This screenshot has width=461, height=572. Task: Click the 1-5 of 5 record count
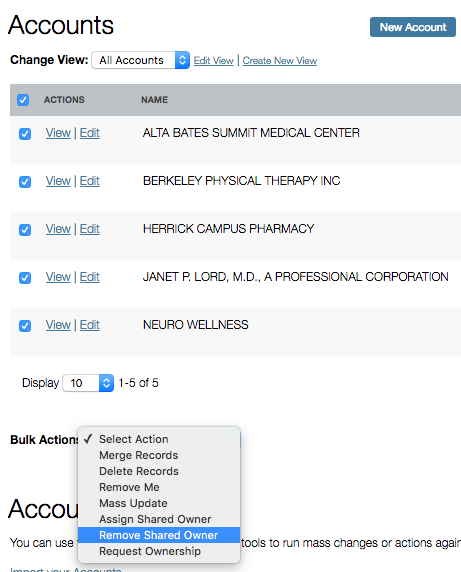pos(139,383)
